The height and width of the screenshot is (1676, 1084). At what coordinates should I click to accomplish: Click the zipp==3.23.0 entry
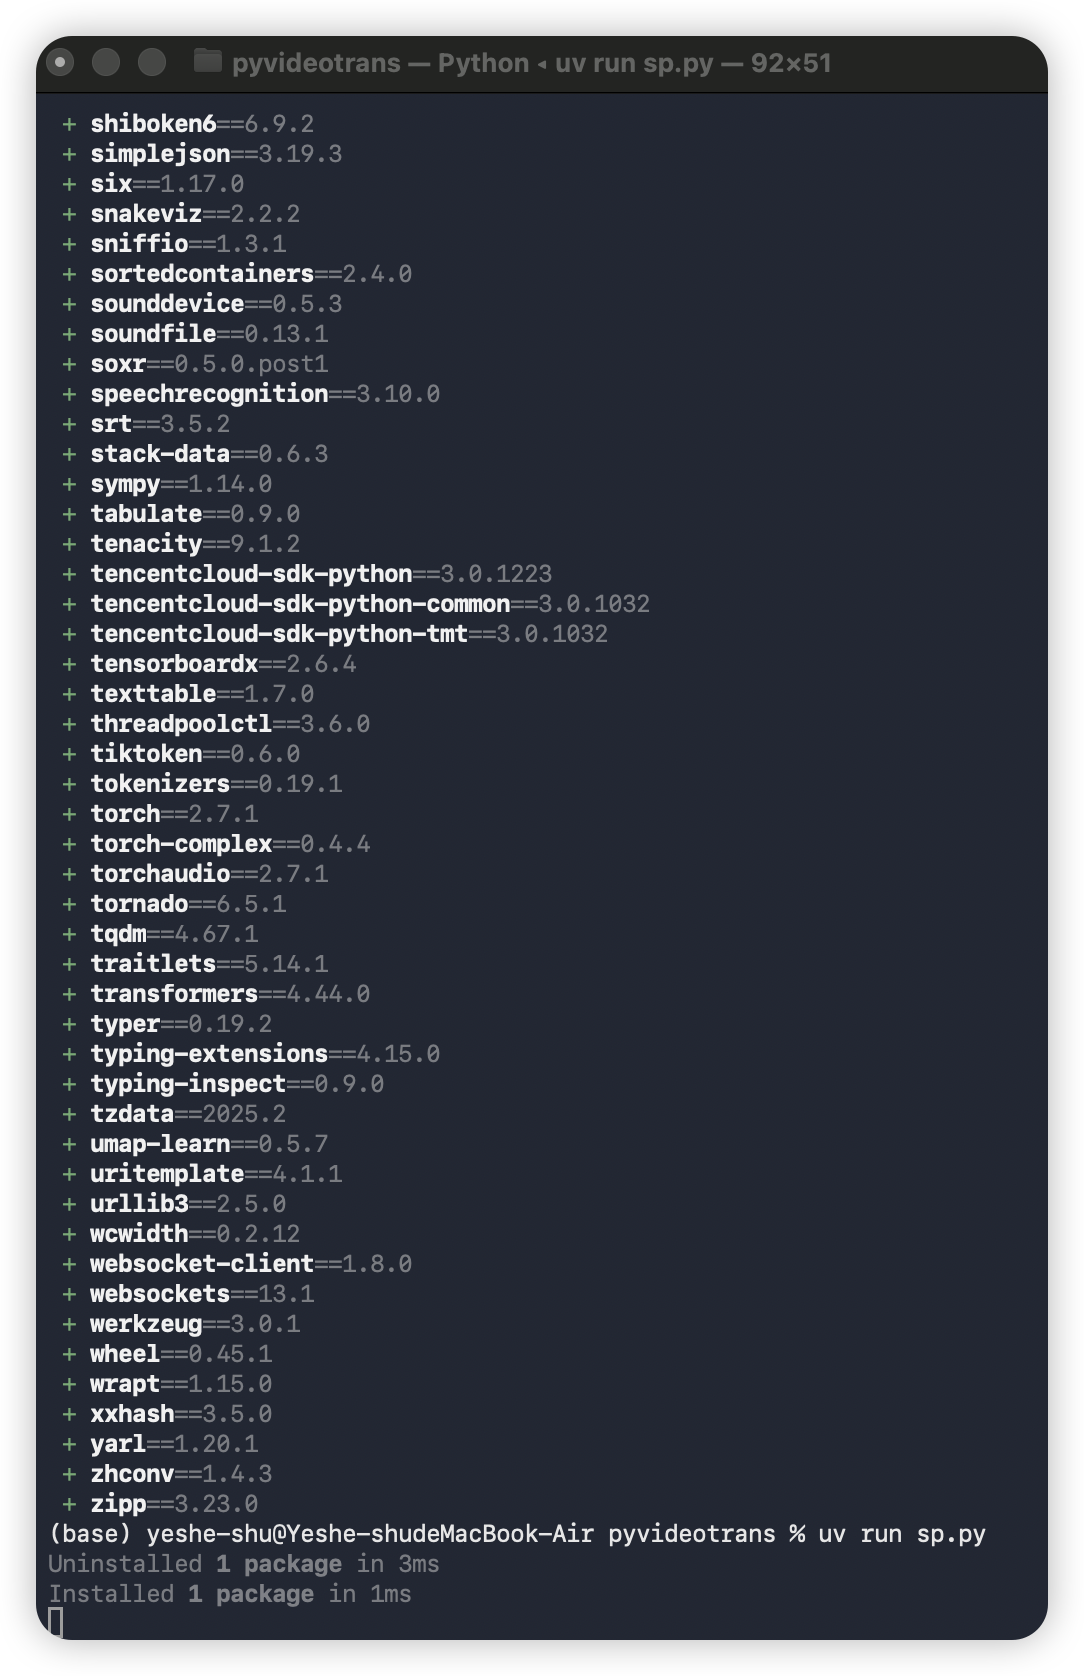click(174, 1504)
